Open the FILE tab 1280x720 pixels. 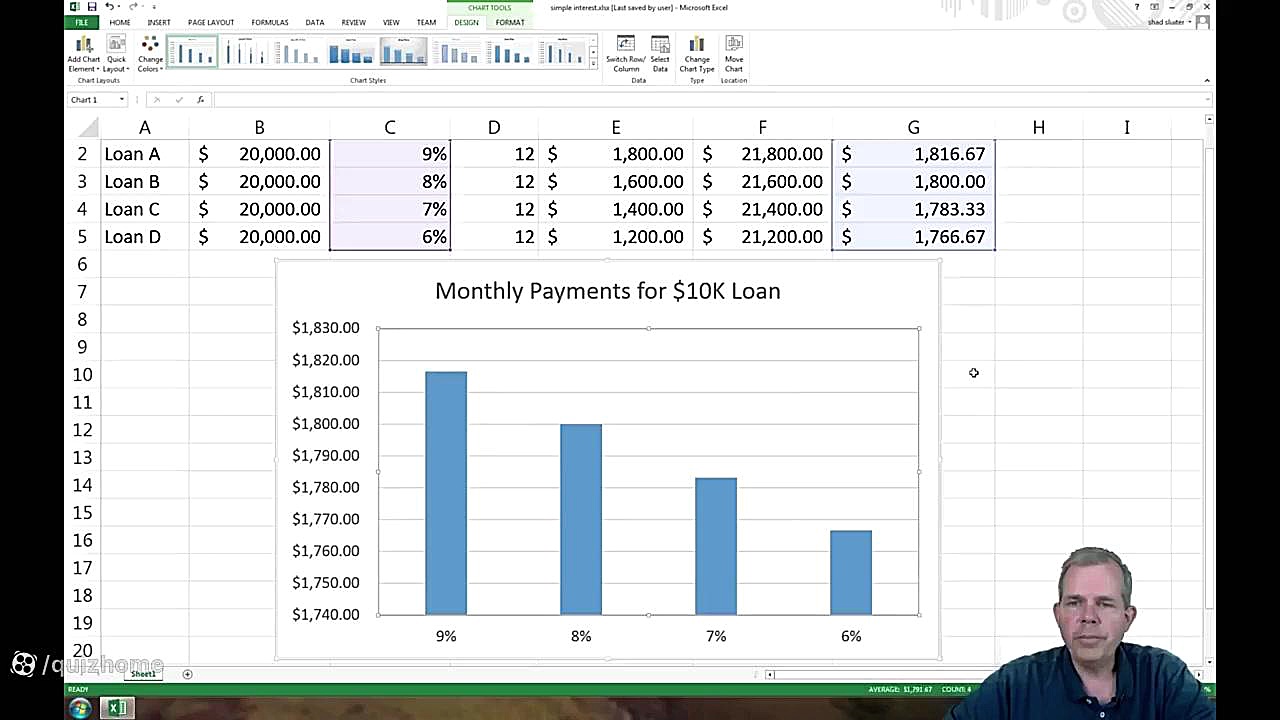pos(82,22)
